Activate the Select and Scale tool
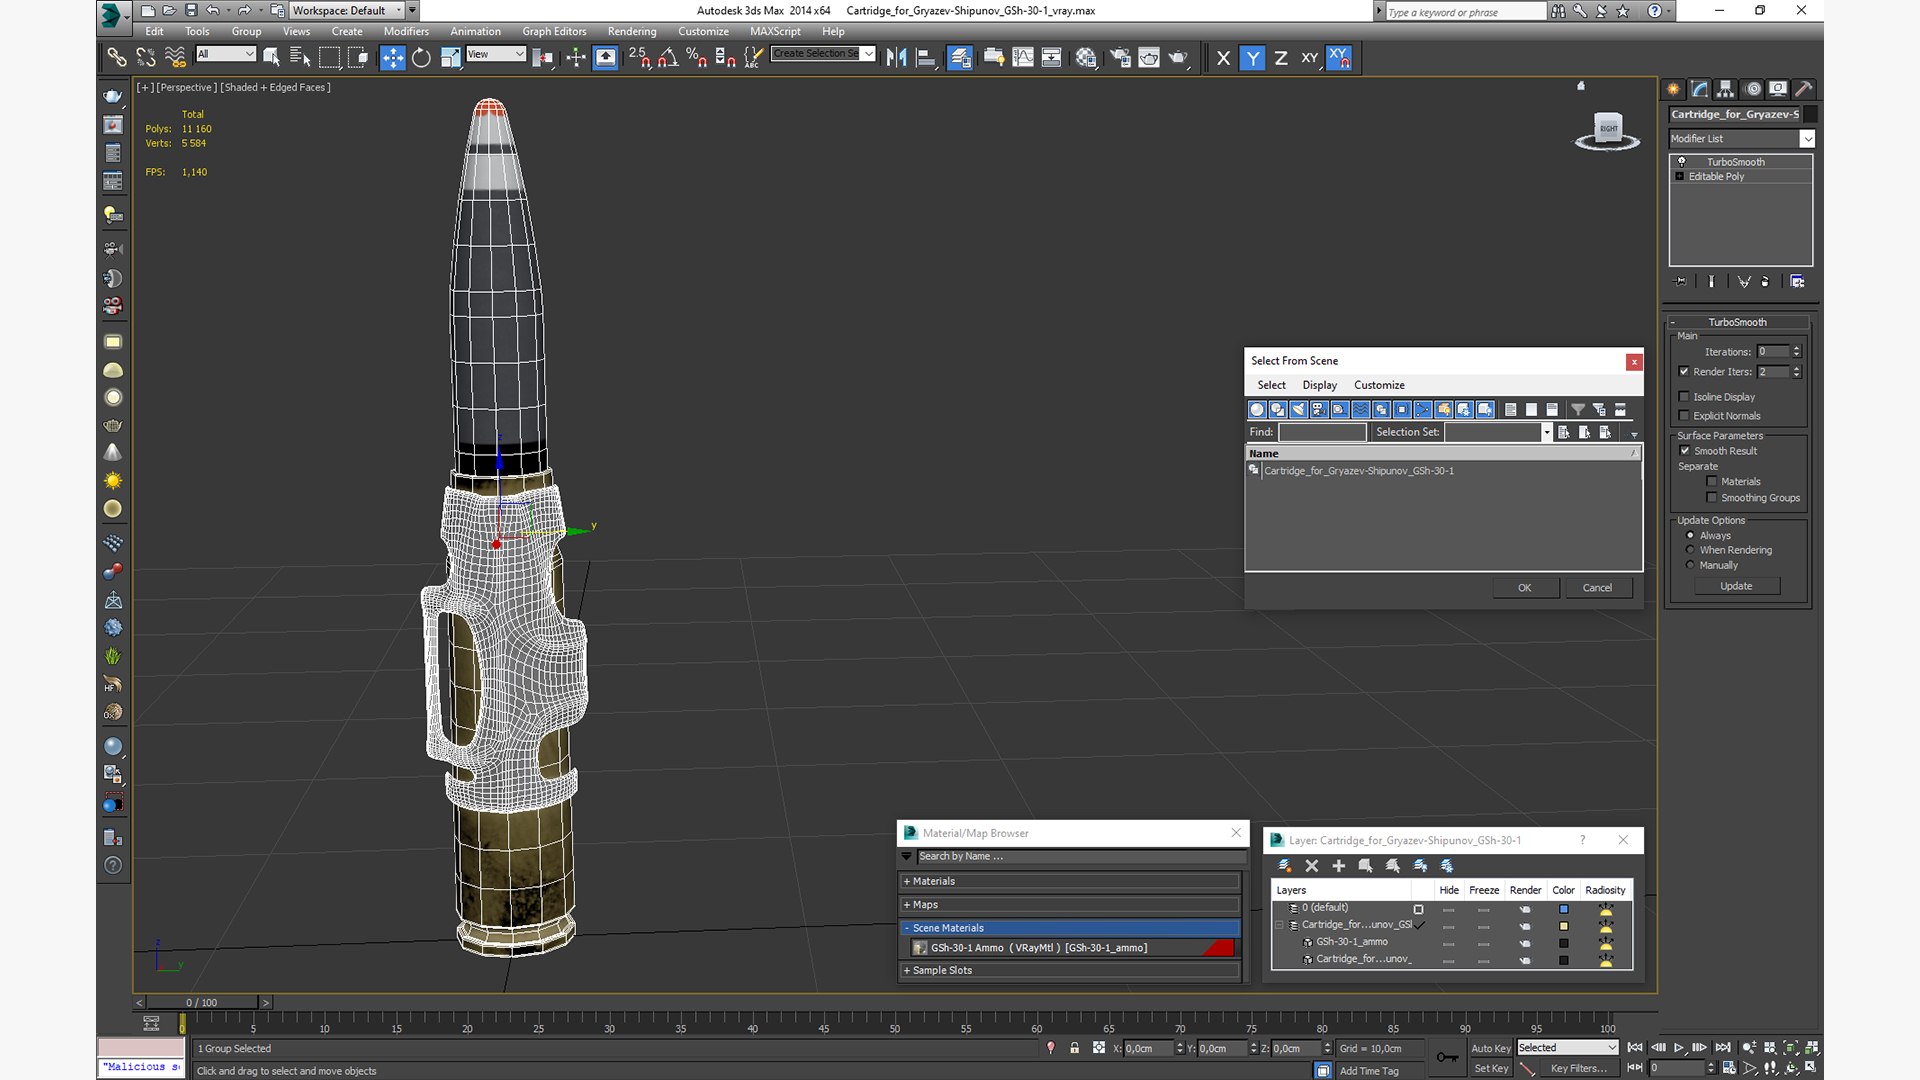This screenshot has width=1920, height=1080. (451, 58)
